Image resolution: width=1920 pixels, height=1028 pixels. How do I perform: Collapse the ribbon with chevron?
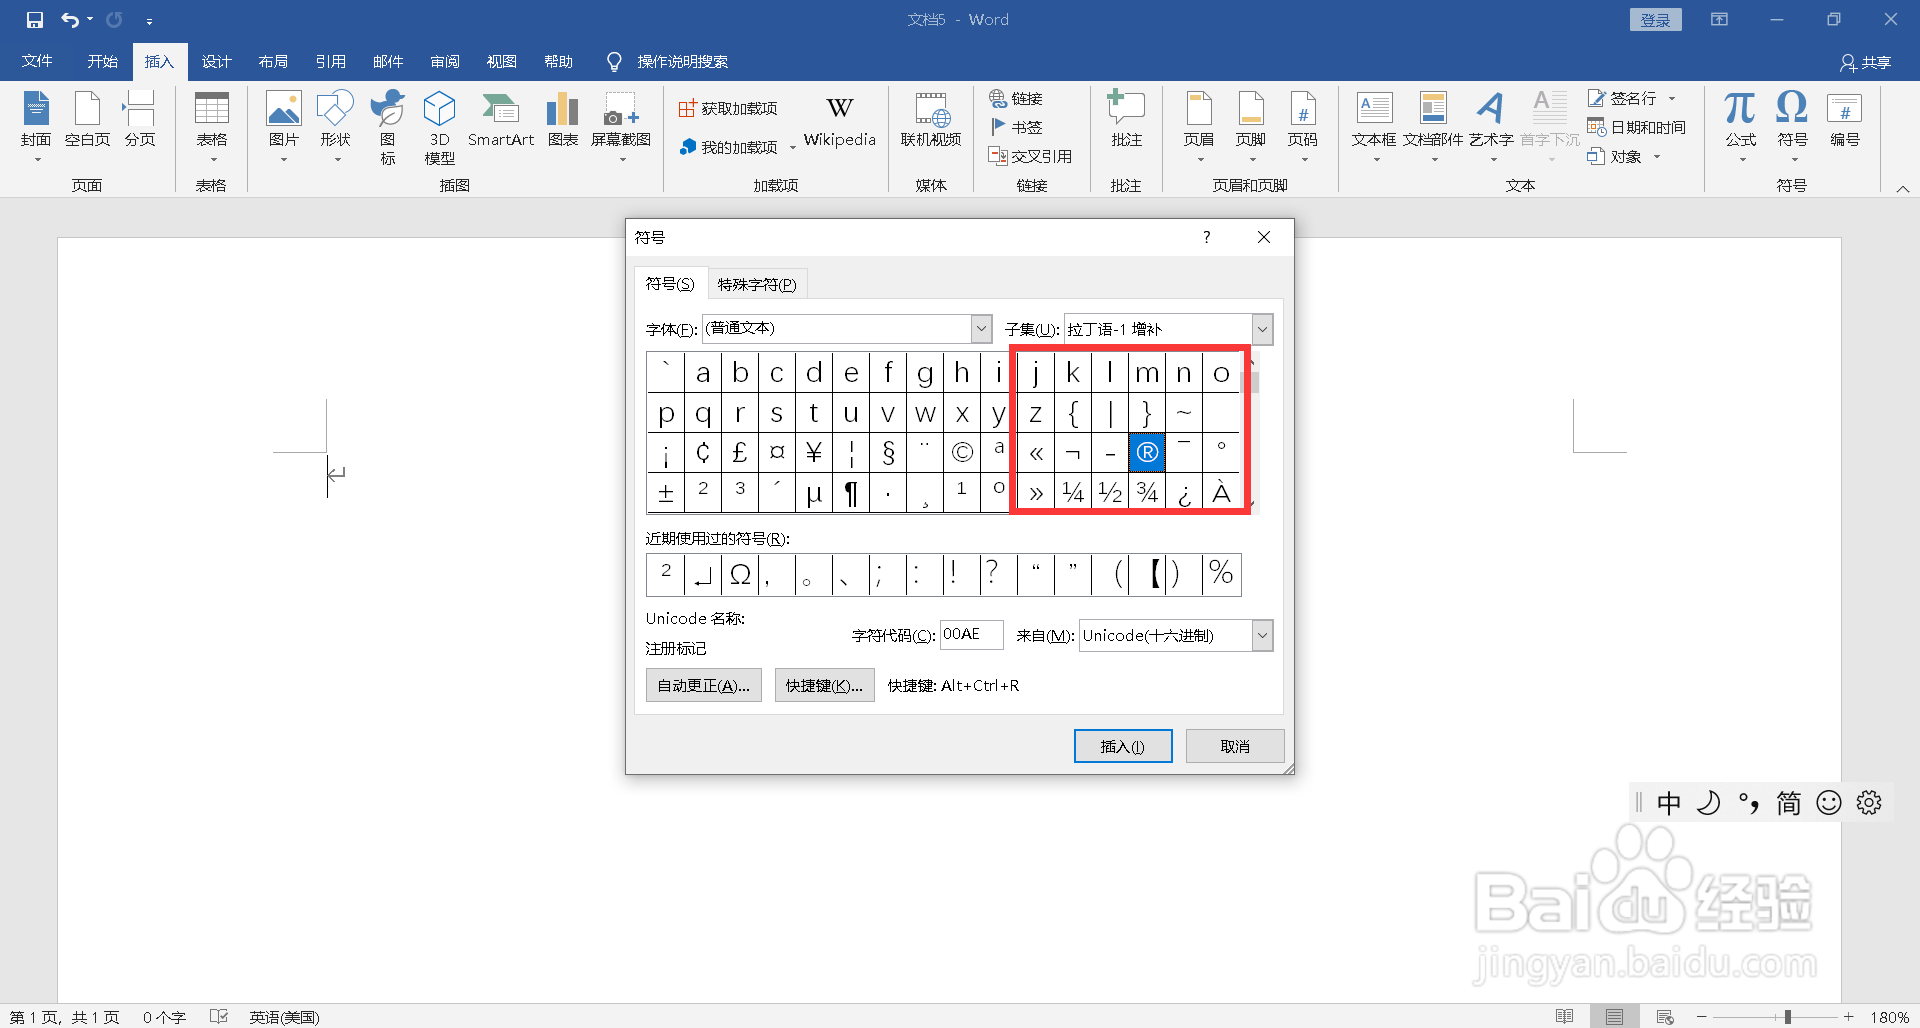[x=1902, y=188]
